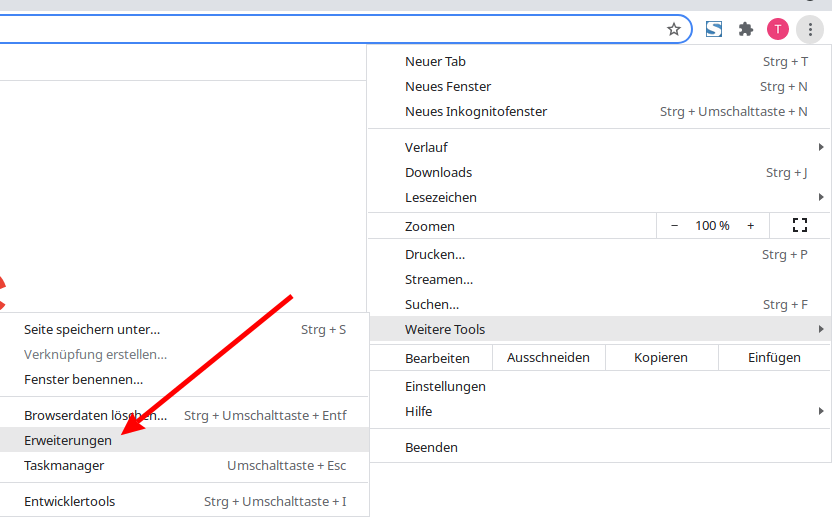Click the Kopieren button
Screen dimensions: 832x518
[x=660, y=357]
